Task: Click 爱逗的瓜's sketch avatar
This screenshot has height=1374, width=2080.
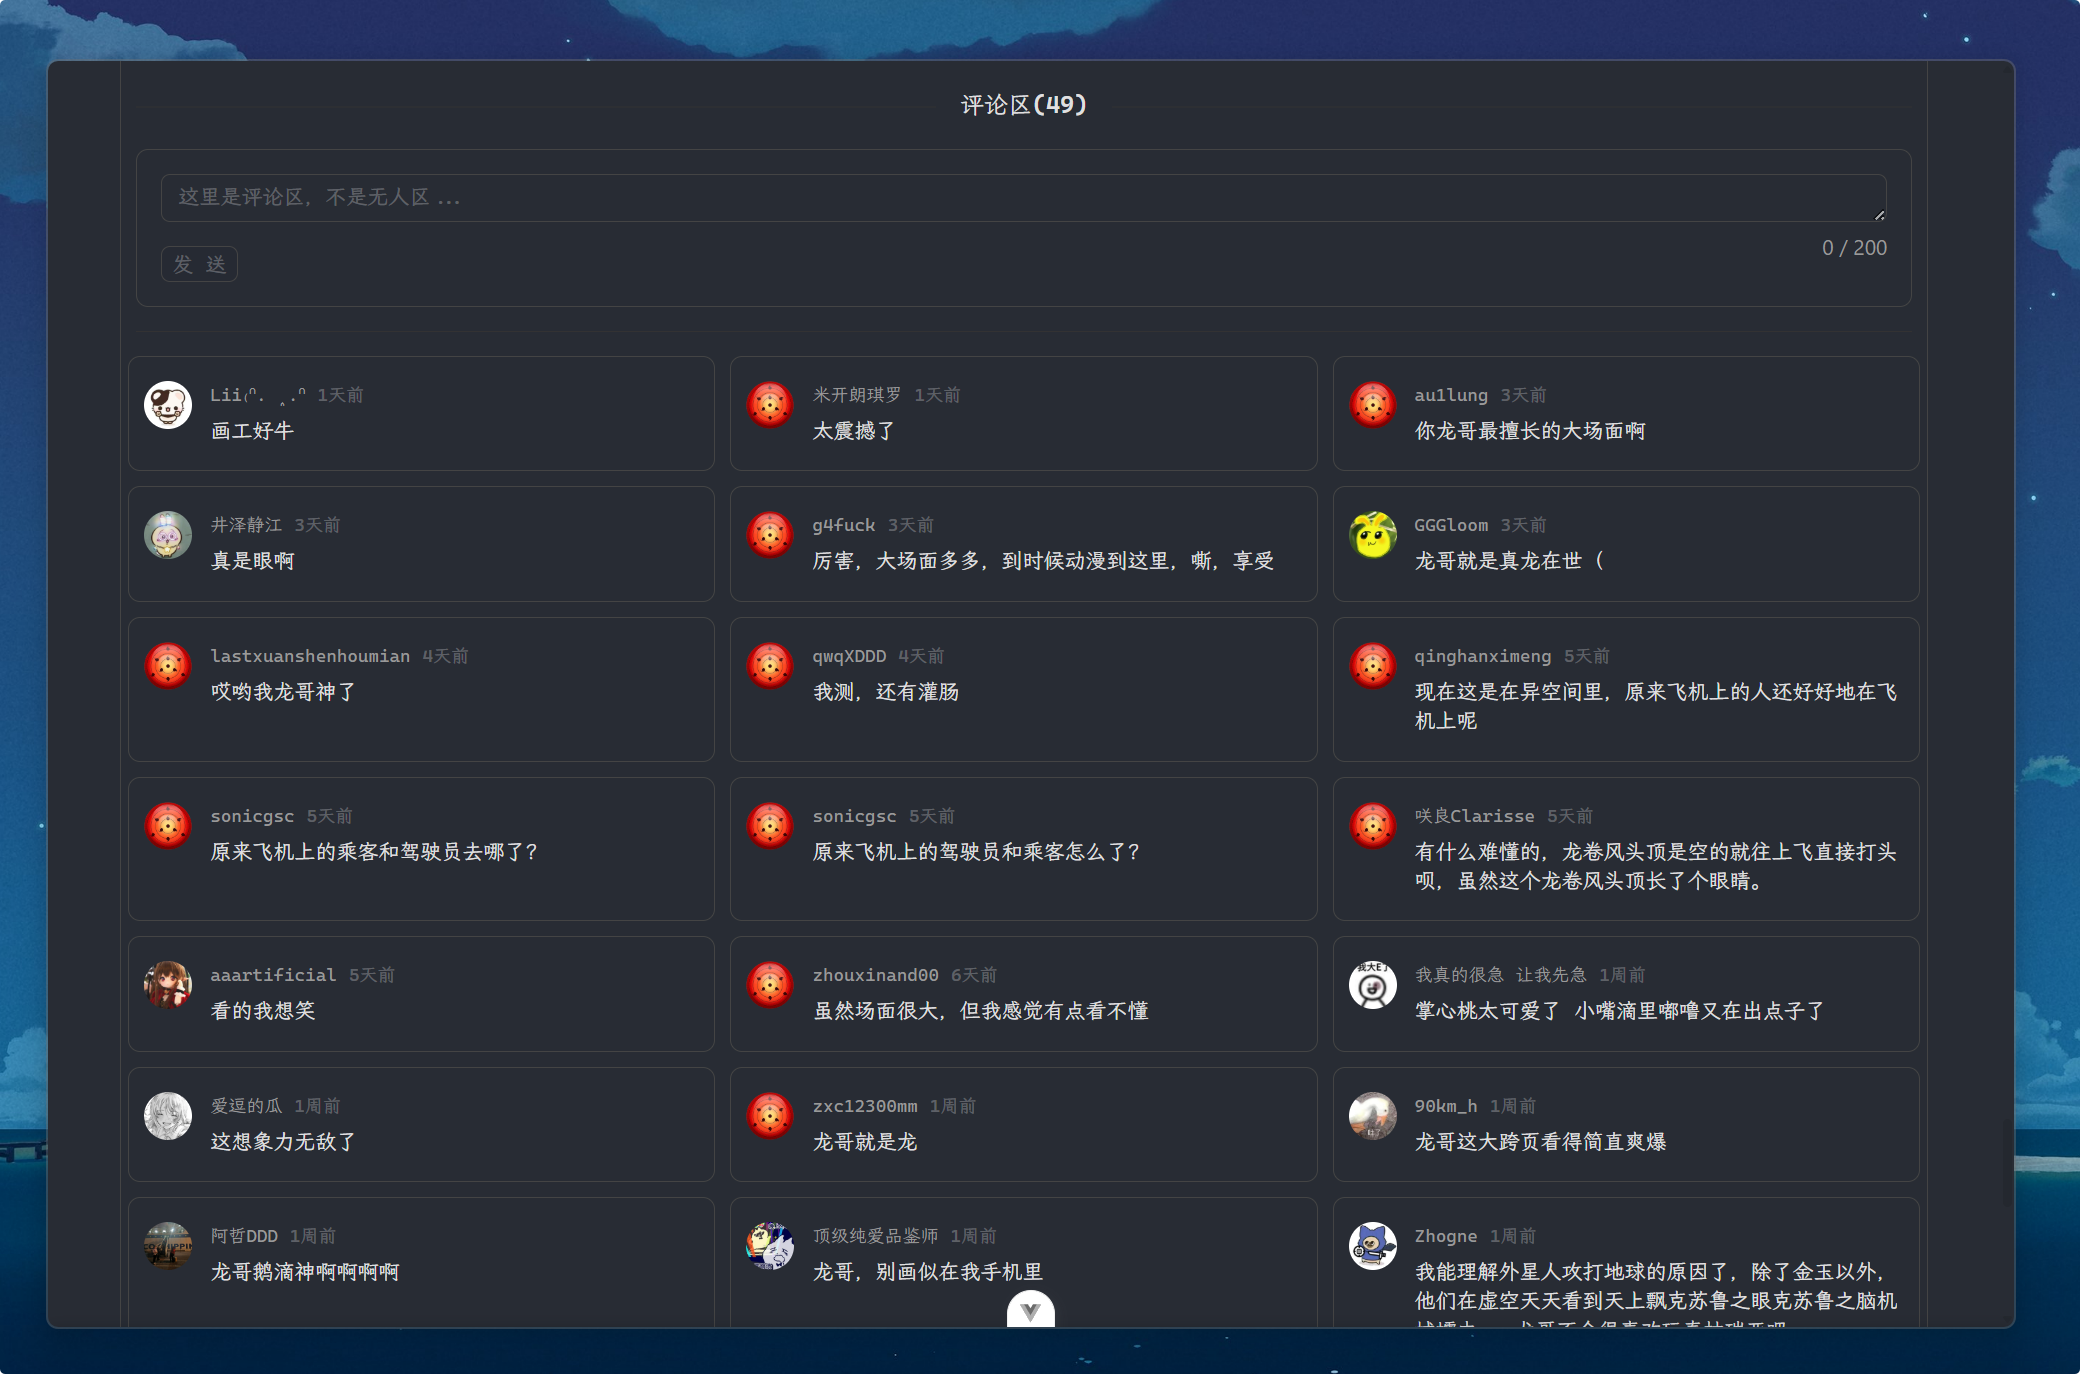Action: [168, 1116]
